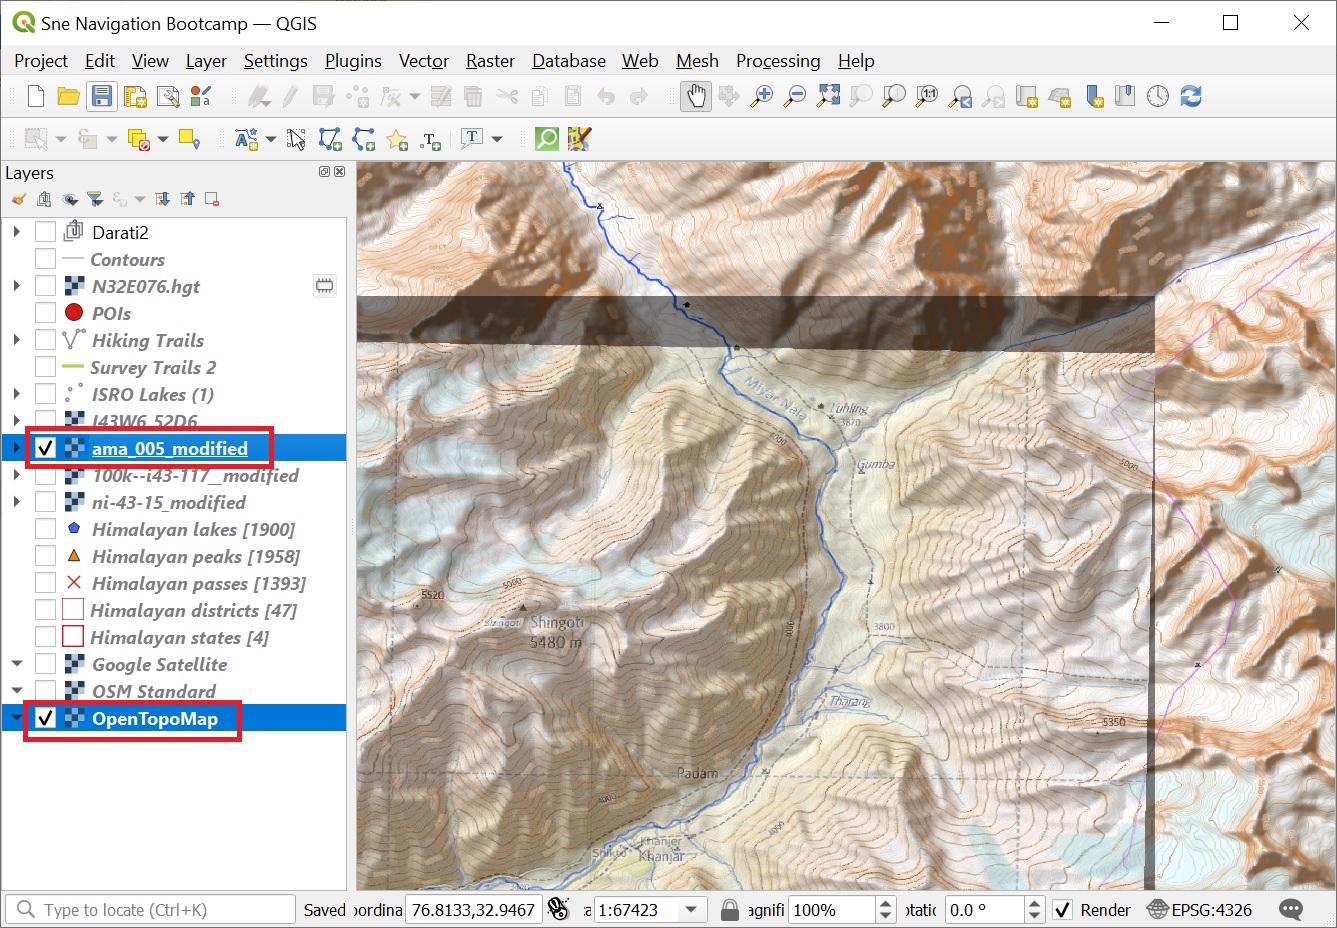The image size is (1337, 928).
Task: Open the Vector menu
Action: coord(424,61)
